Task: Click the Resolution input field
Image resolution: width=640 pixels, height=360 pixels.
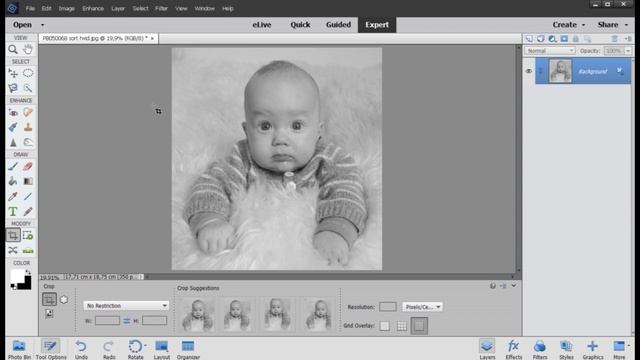Action: [388, 307]
